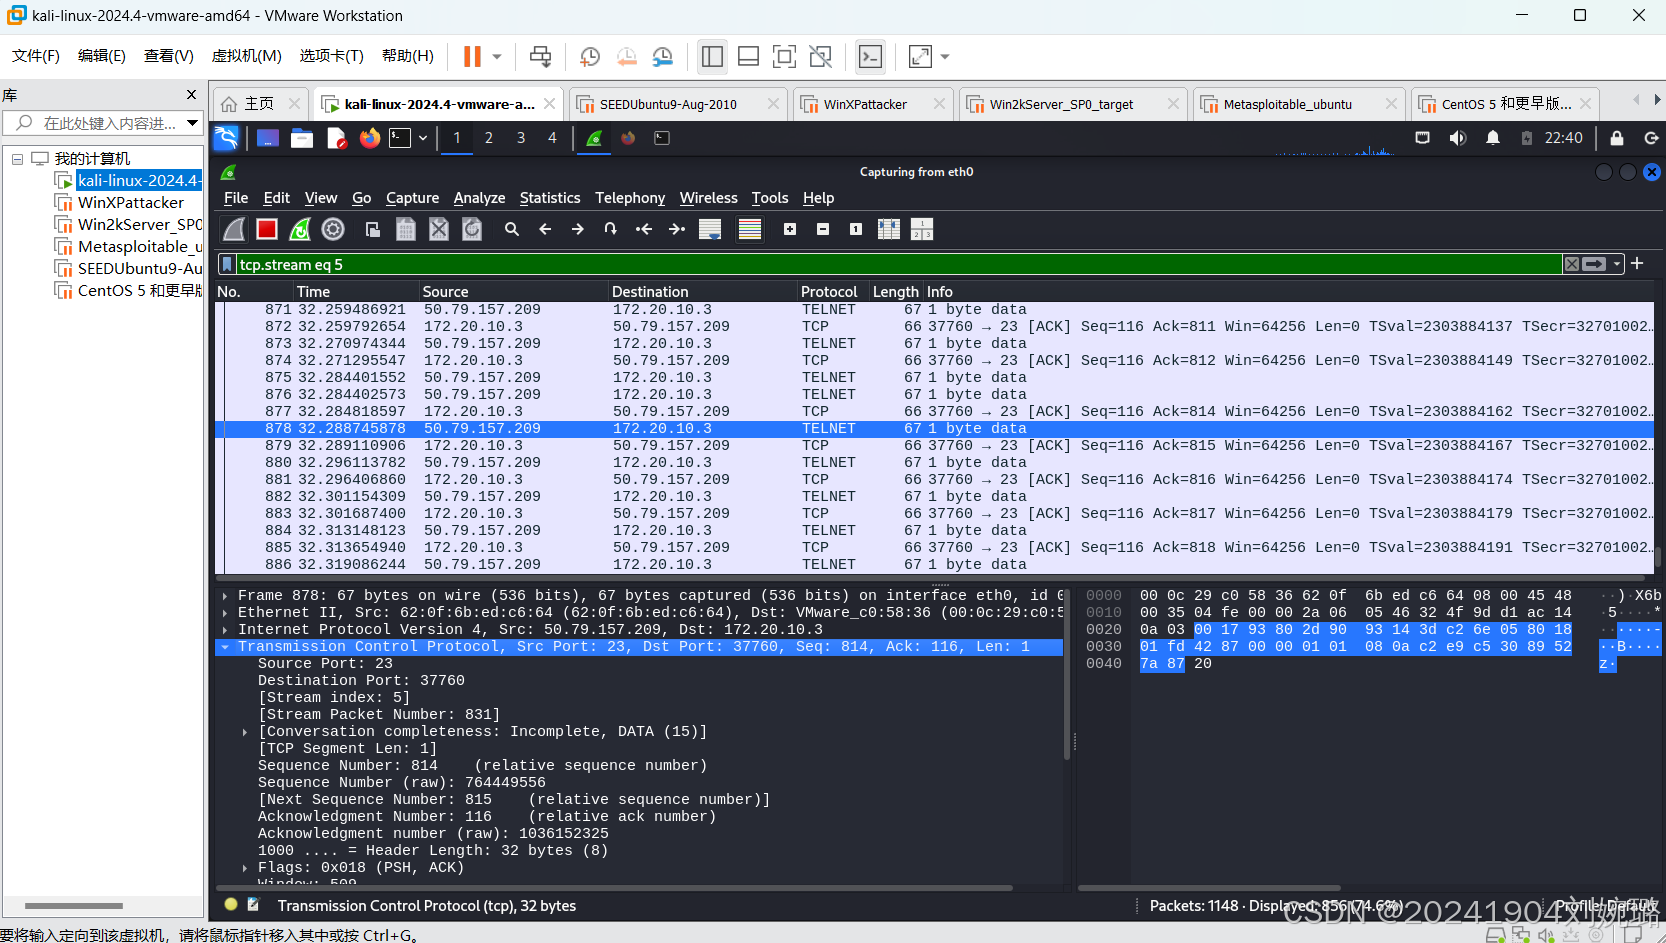Viewport: 1666px width, 943px height.
Task: Launch Firefox from Kali panel
Action: 370,138
